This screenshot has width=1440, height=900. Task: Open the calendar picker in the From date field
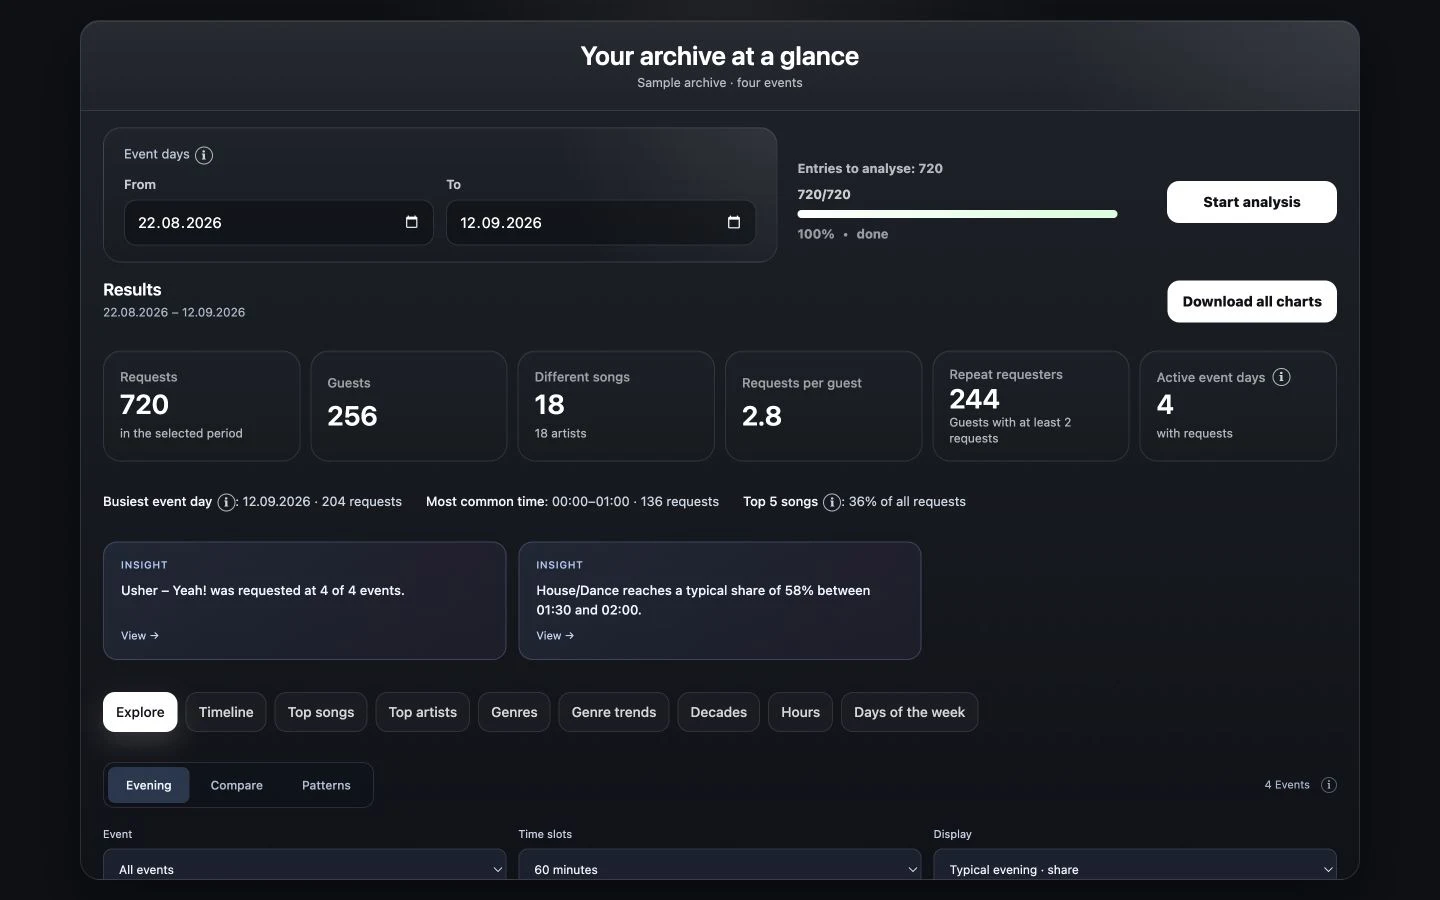pos(411,222)
